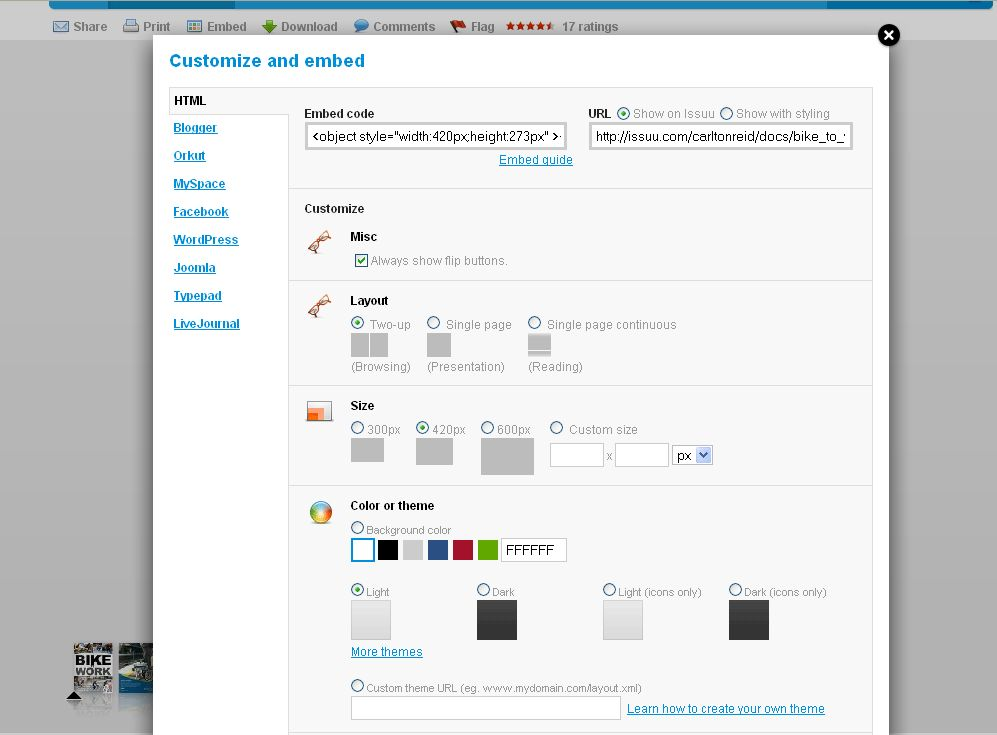The image size is (997, 735).
Task: Select Dark (icons only) theme radio
Action: [x=735, y=590]
